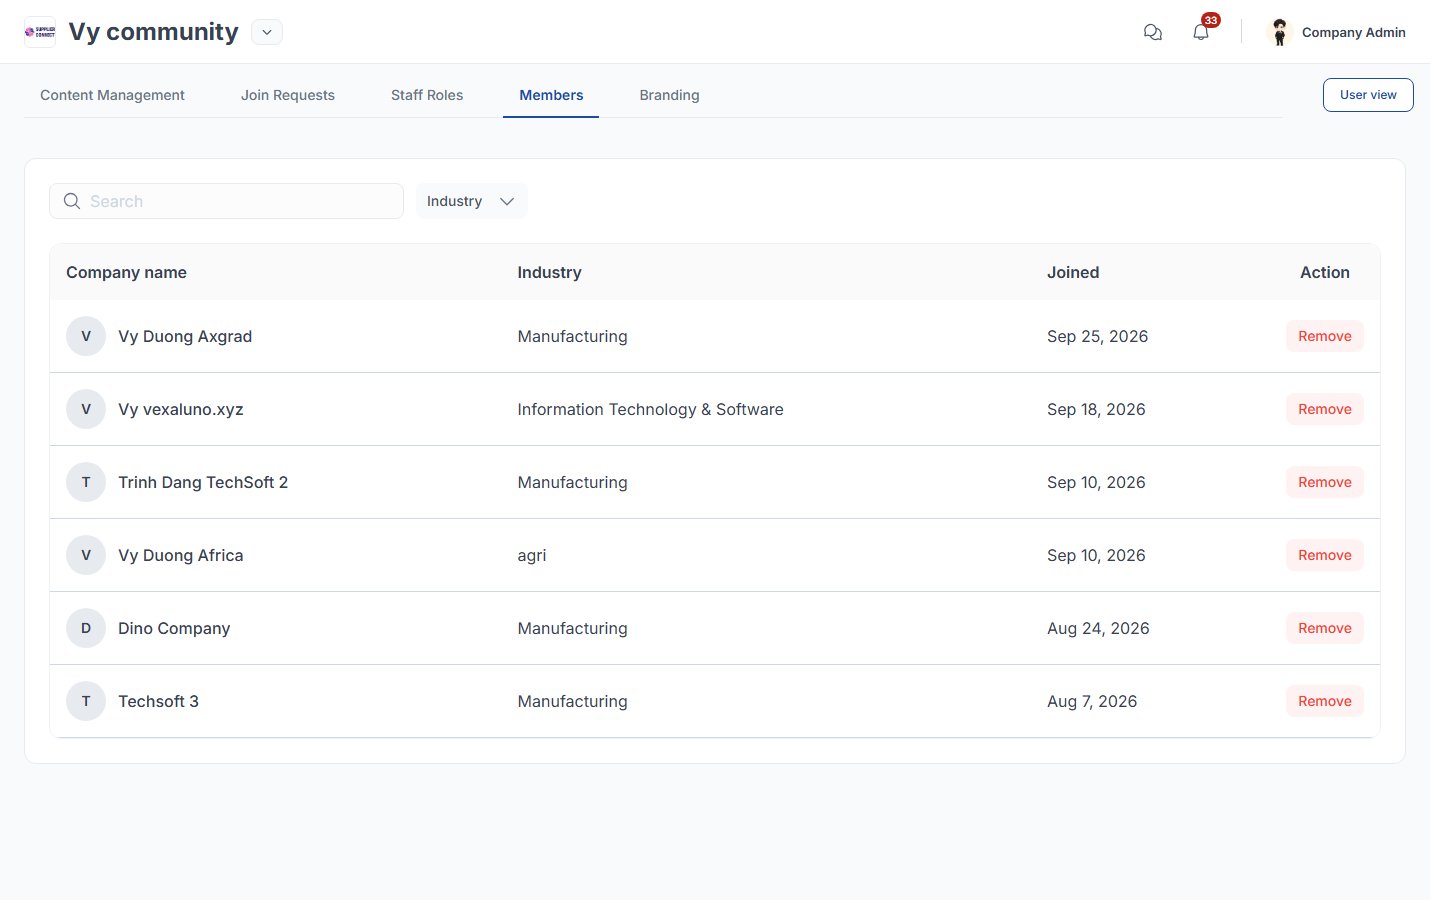Open the chat messages icon

(1152, 32)
